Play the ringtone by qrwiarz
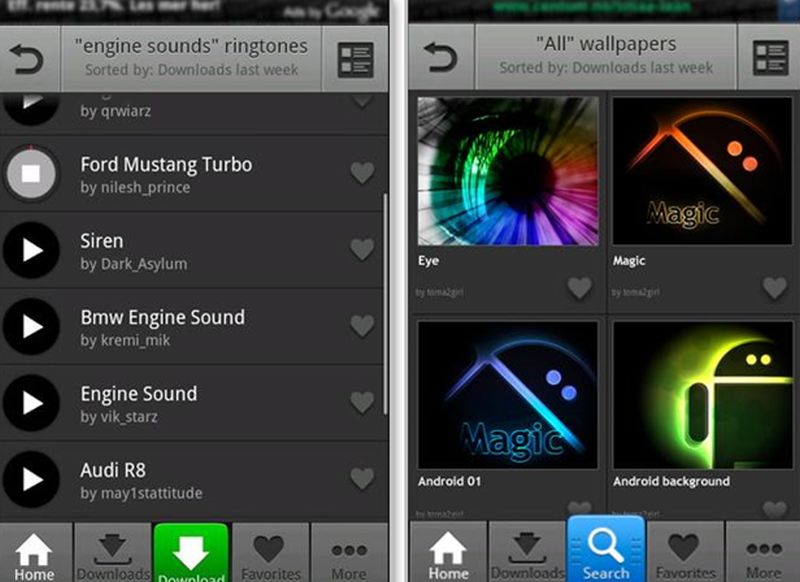The width and height of the screenshot is (800, 582). 31,109
